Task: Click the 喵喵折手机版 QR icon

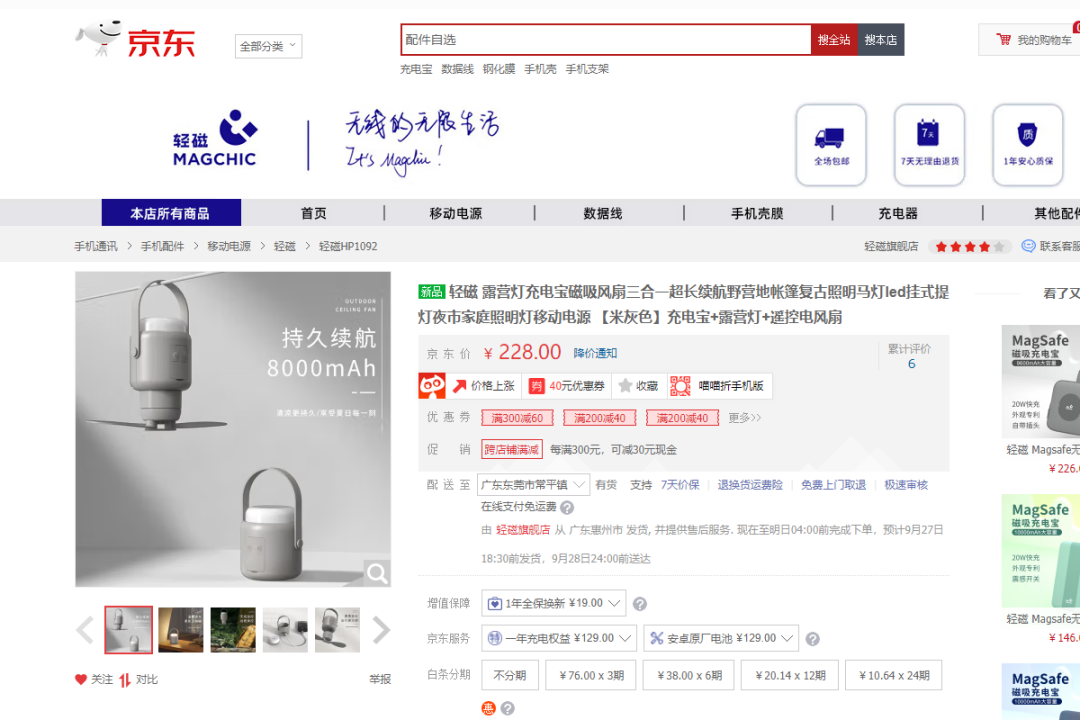Action: click(x=680, y=386)
